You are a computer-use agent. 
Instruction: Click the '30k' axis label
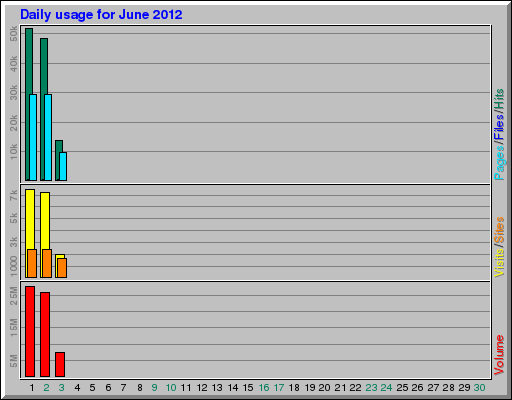coord(14,92)
